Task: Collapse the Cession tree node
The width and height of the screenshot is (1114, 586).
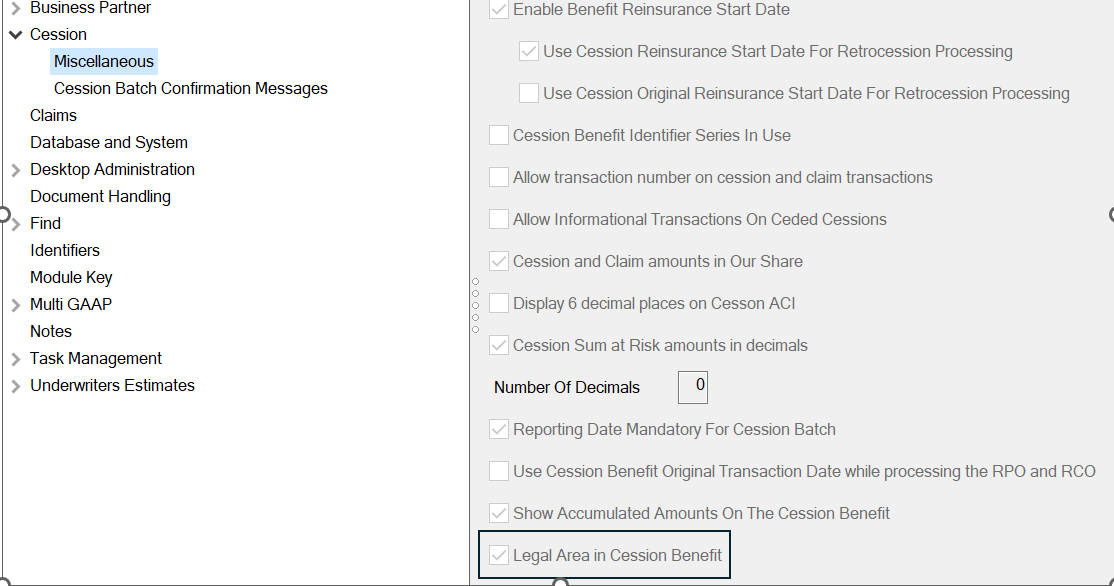Action: (x=16, y=35)
